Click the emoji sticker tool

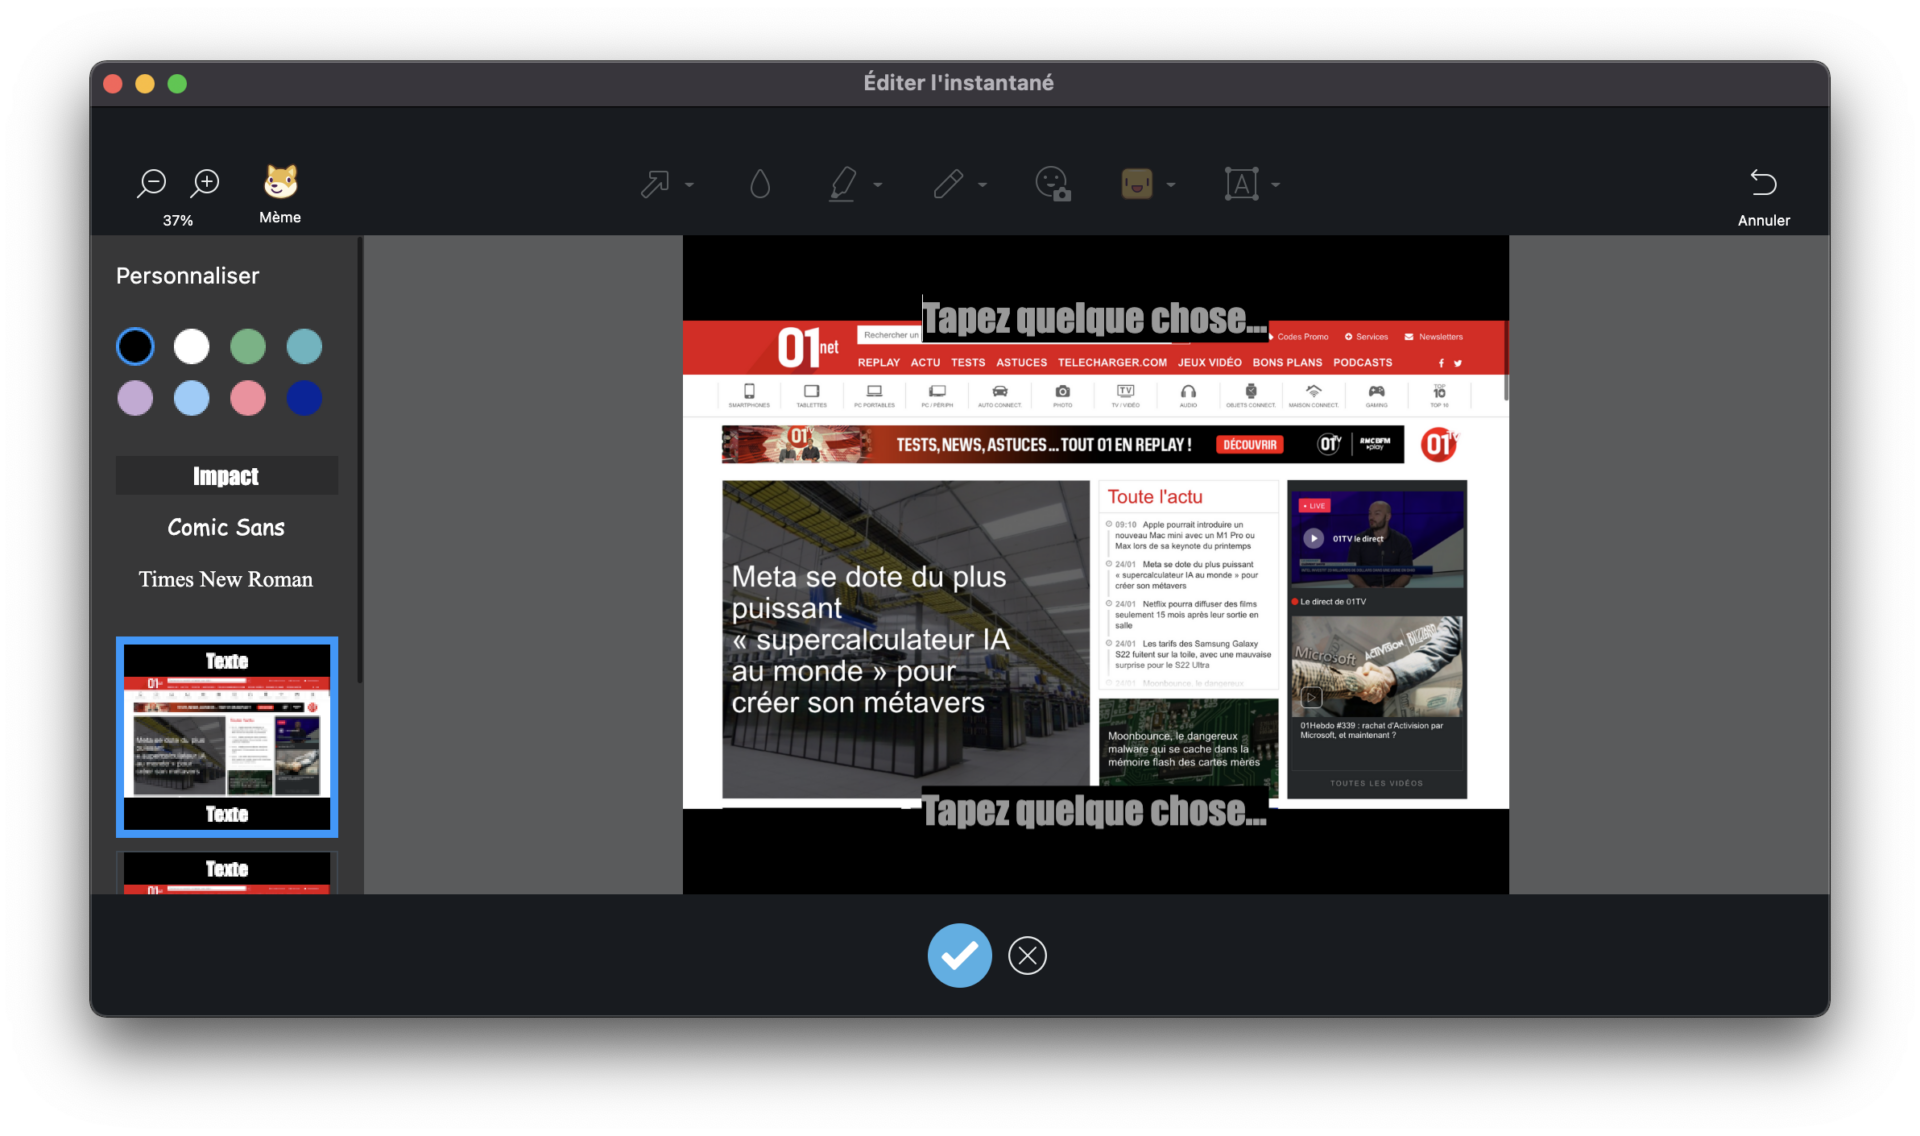1052,184
